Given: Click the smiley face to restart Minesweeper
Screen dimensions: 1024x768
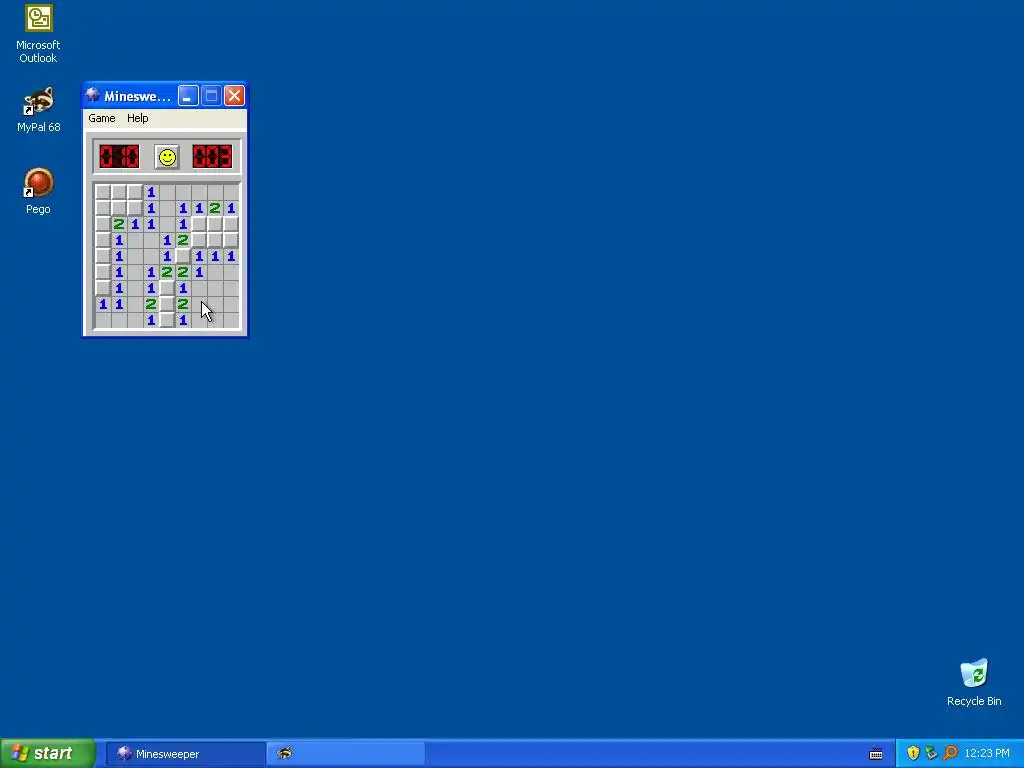Looking at the screenshot, I should click(167, 157).
